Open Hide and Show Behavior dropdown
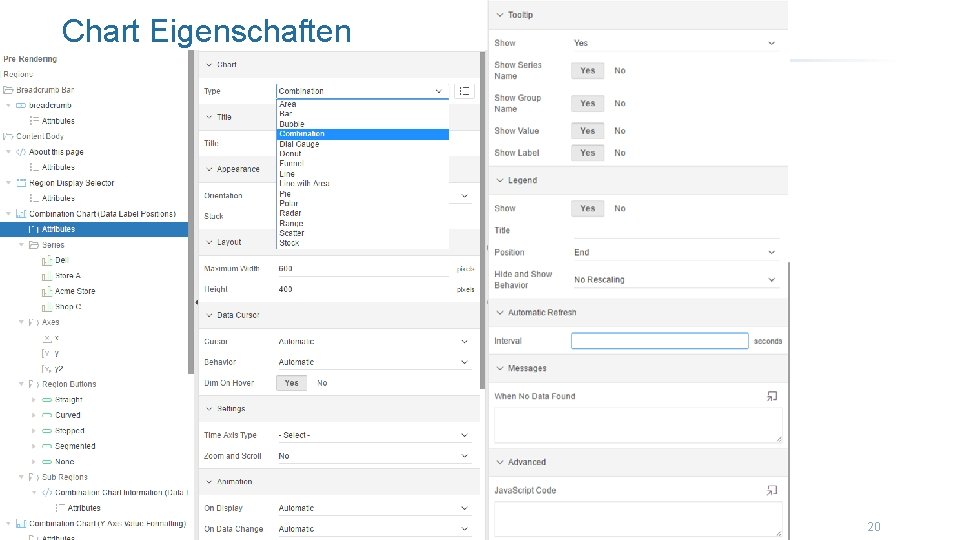This screenshot has width=960, height=540. [675, 280]
